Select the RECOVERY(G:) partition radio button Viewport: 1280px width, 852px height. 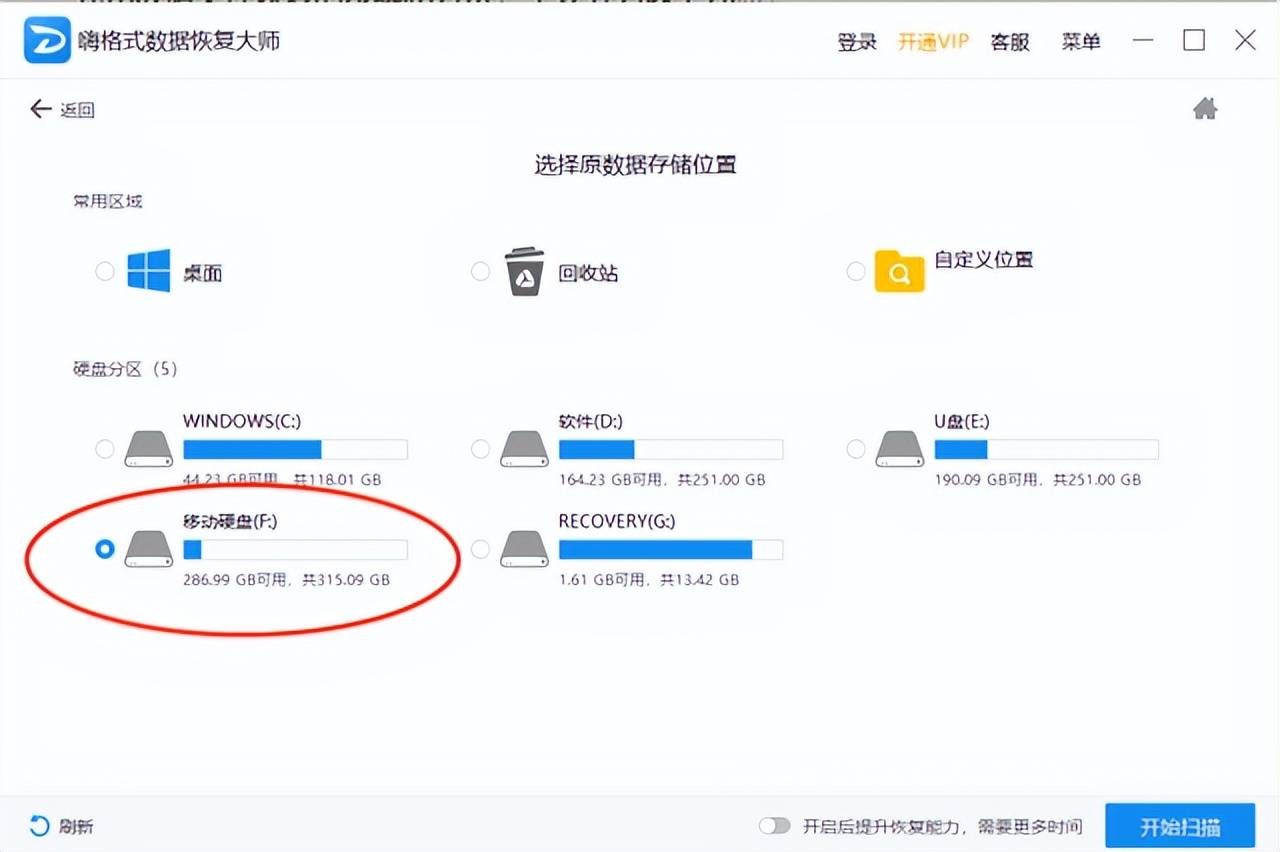[480, 549]
